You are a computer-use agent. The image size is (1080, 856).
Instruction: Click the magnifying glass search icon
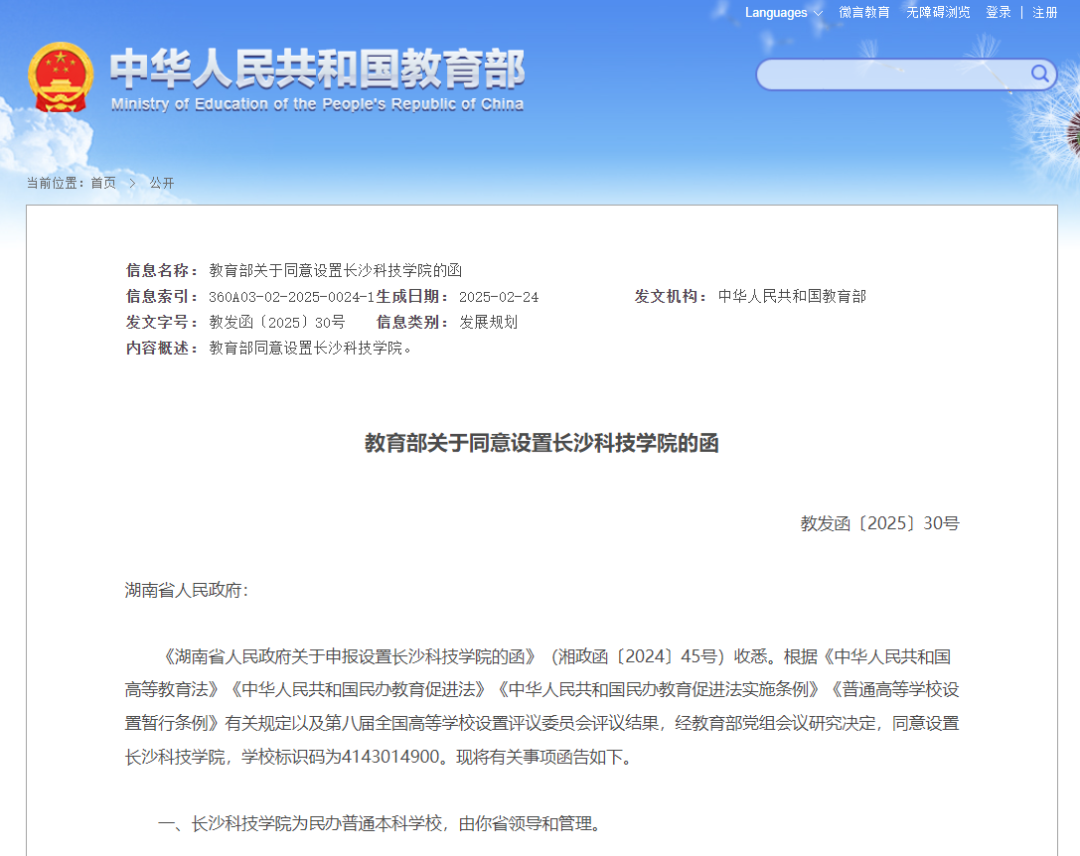point(1039,74)
